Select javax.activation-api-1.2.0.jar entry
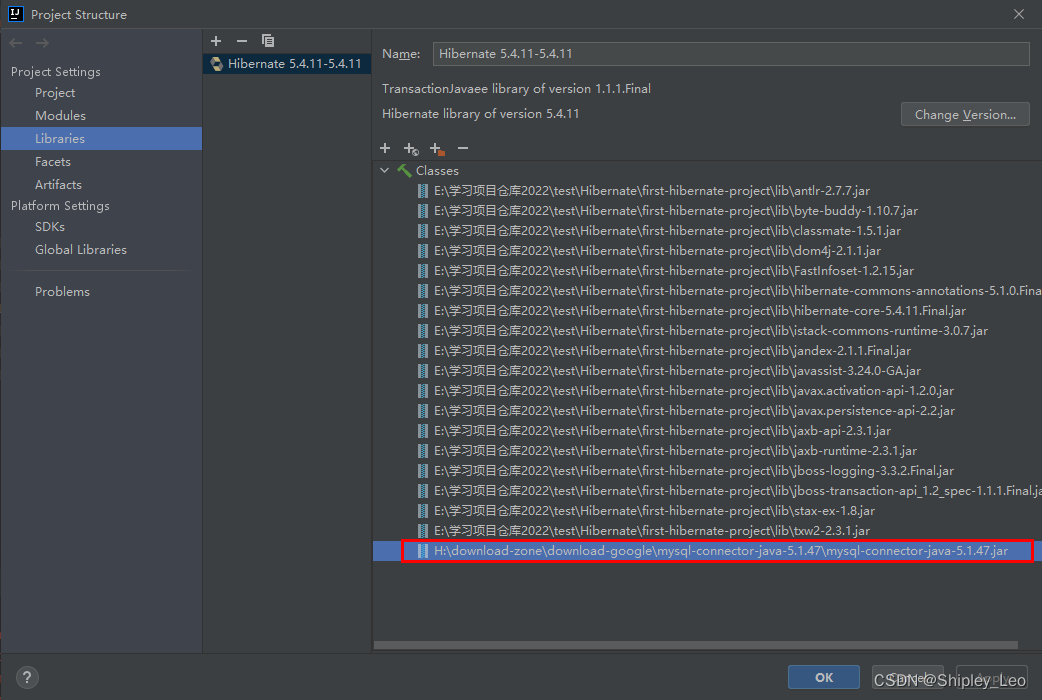 tap(694, 390)
